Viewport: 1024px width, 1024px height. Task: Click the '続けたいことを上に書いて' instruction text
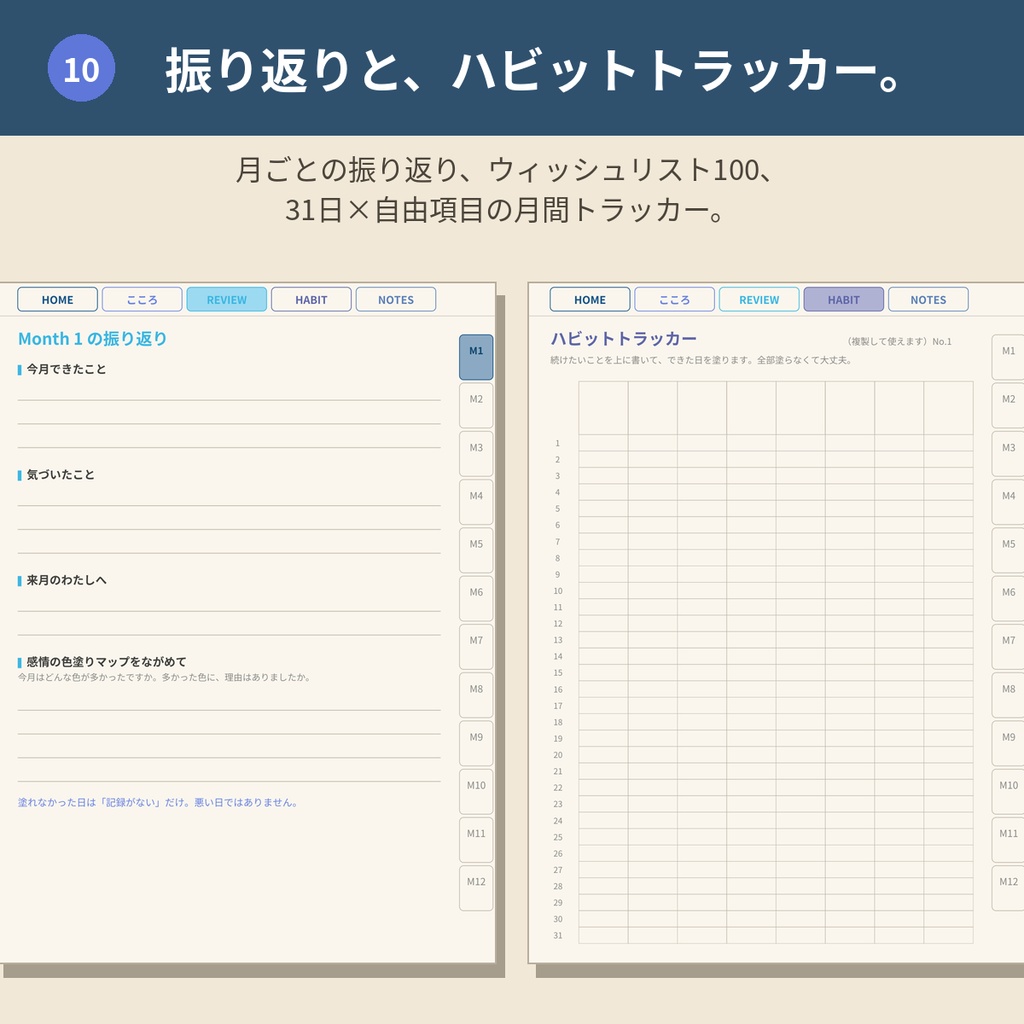[701, 360]
